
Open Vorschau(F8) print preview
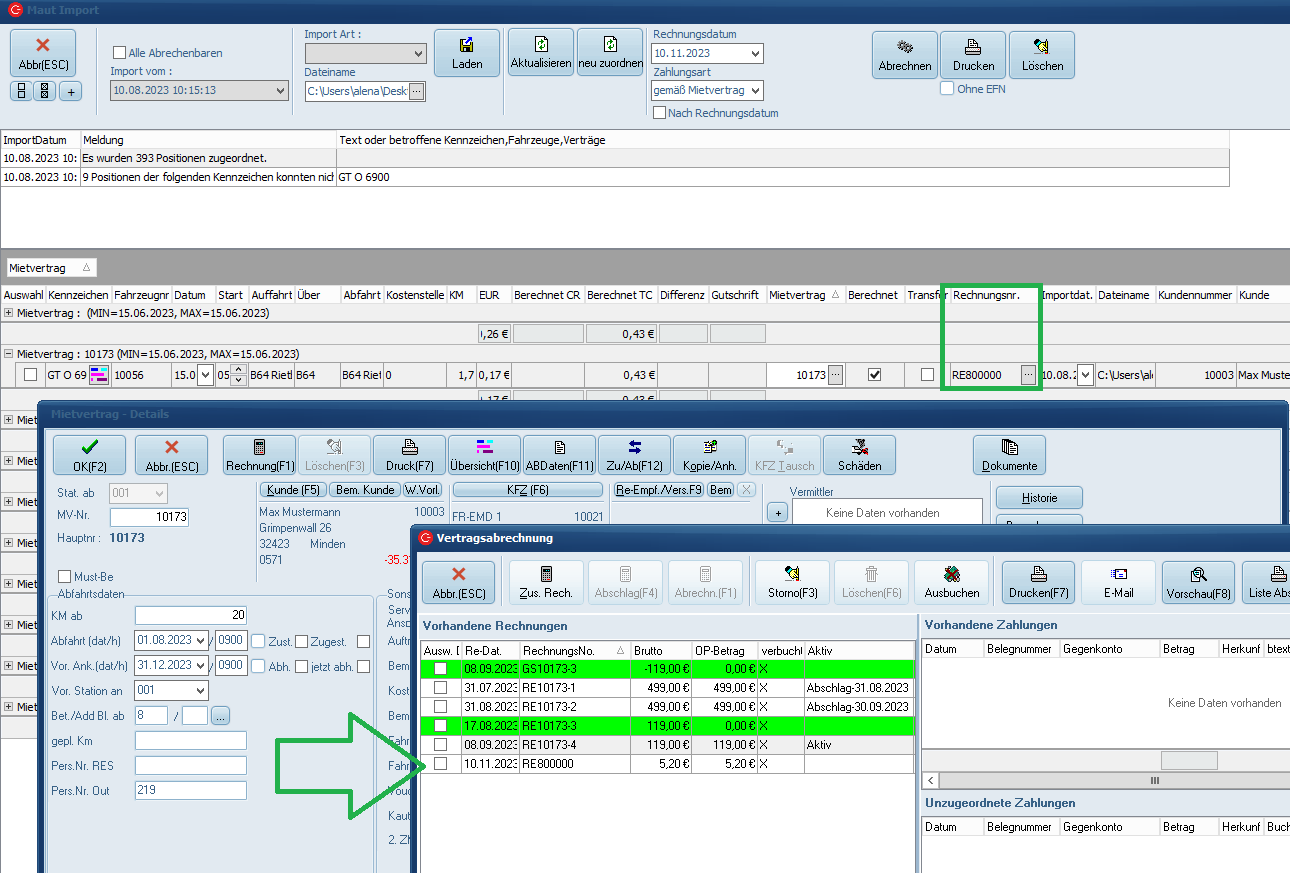coord(1198,582)
